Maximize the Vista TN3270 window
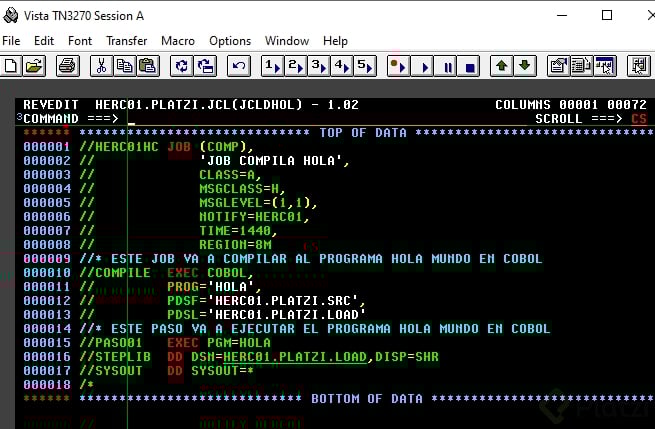655x429 pixels. (x=607, y=15)
